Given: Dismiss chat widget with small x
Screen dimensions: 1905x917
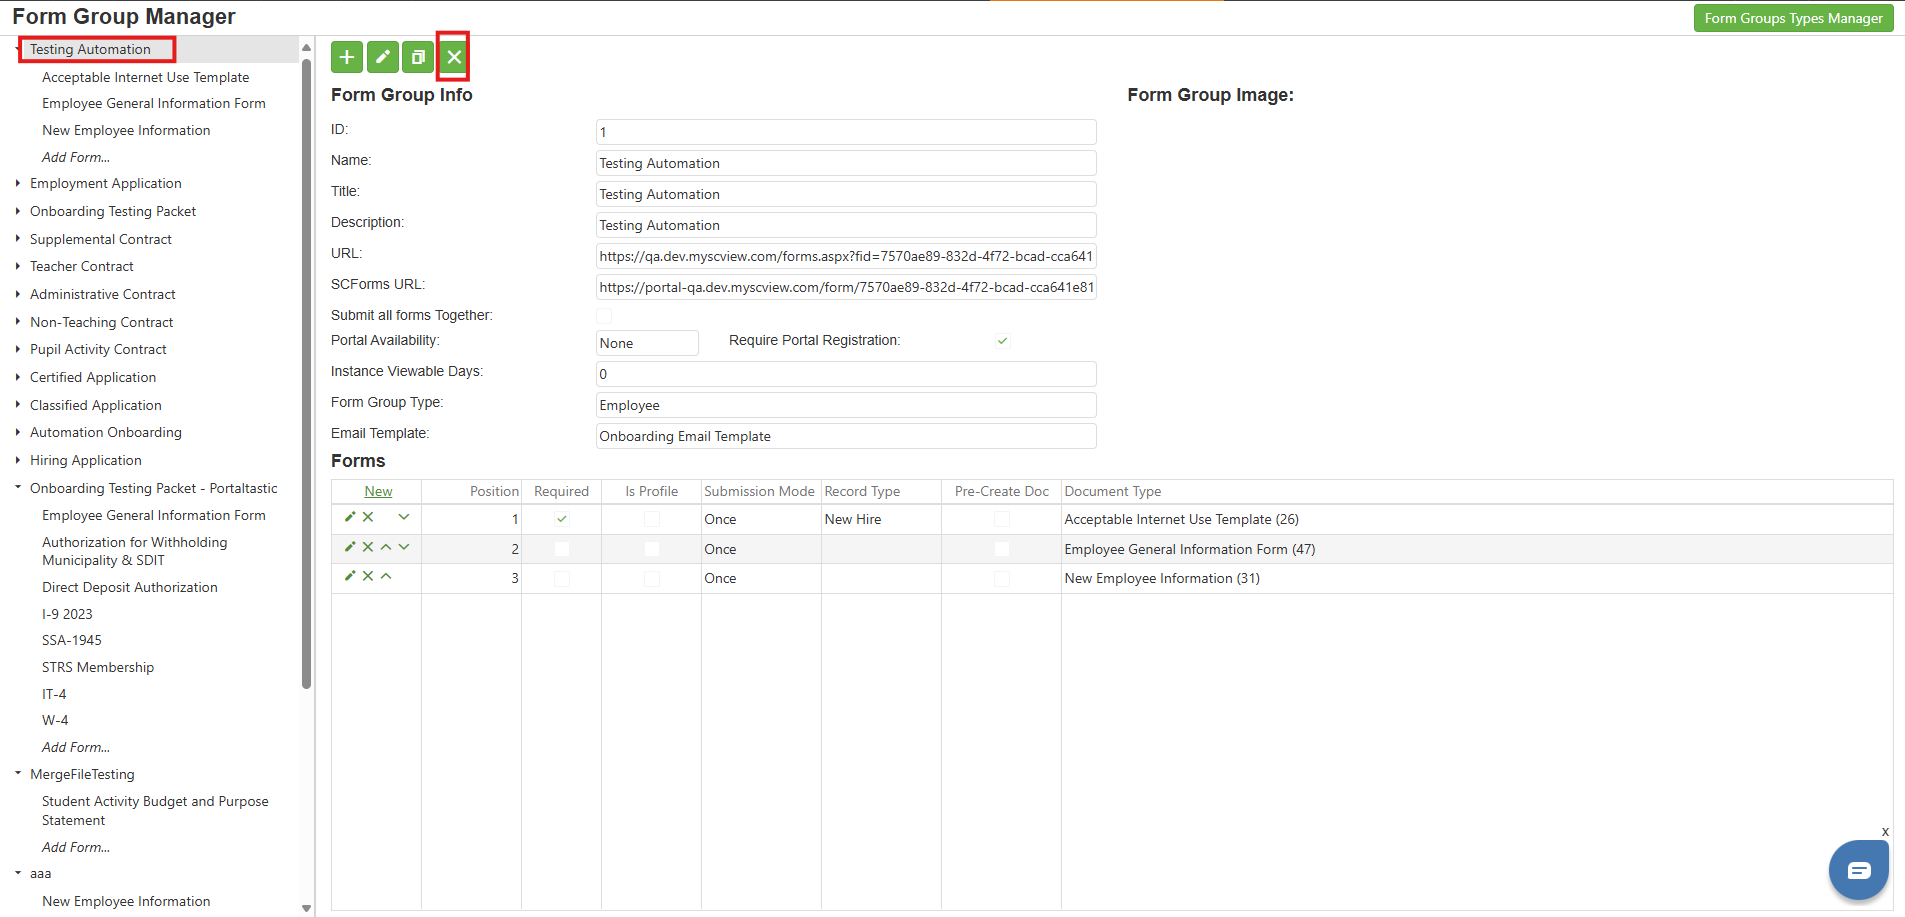Looking at the screenshot, I should click(x=1885, y=832).
